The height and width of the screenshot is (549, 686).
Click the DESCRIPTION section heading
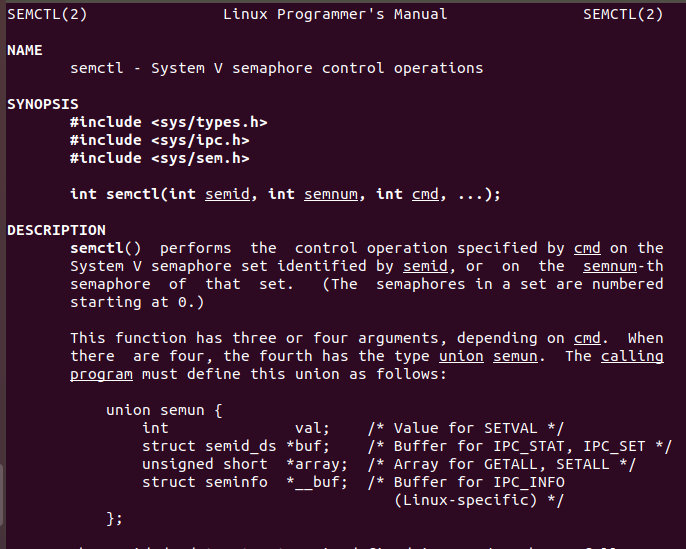pos(56,230)
